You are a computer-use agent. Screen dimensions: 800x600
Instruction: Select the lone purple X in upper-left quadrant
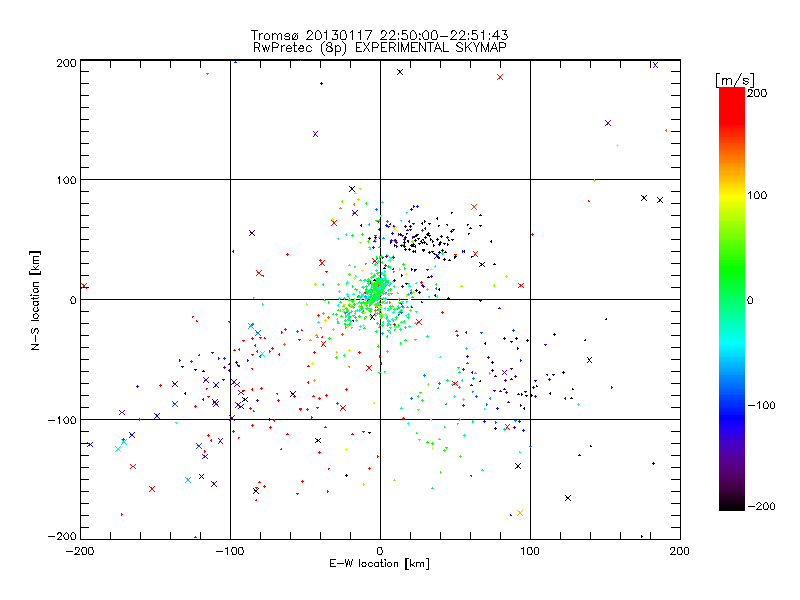pos(315,134)
